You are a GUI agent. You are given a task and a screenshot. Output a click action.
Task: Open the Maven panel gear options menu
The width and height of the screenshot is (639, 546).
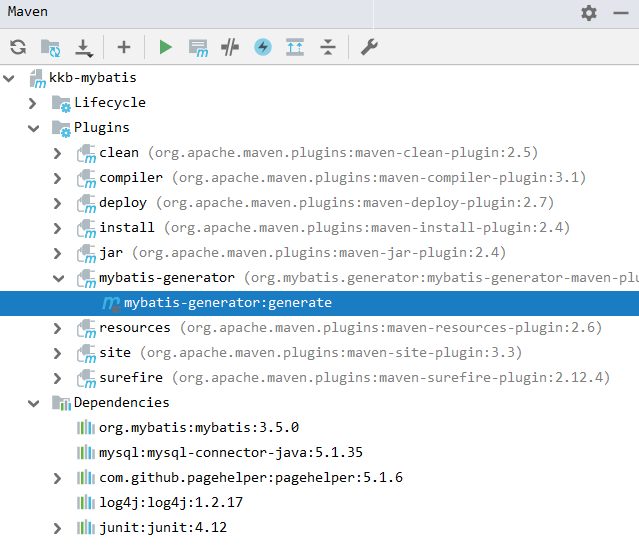click(x=589, y=13)
